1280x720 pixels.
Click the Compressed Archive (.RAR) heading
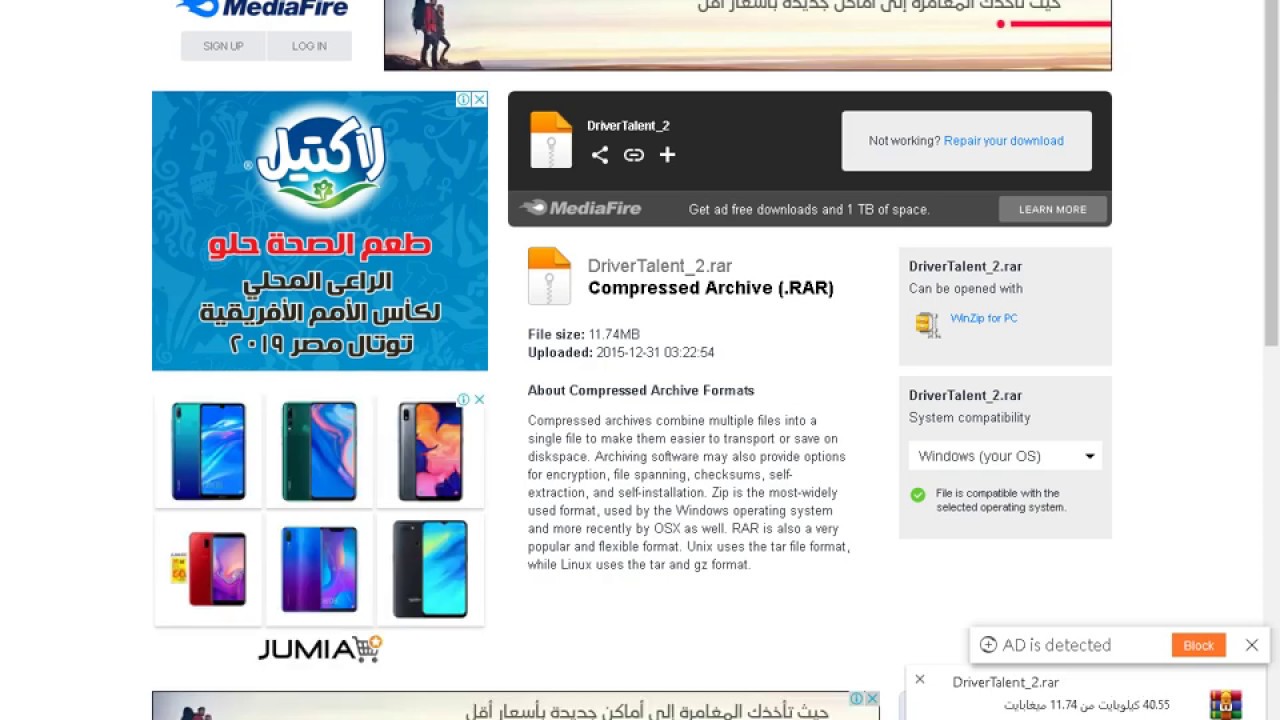(x=711, y=288)
